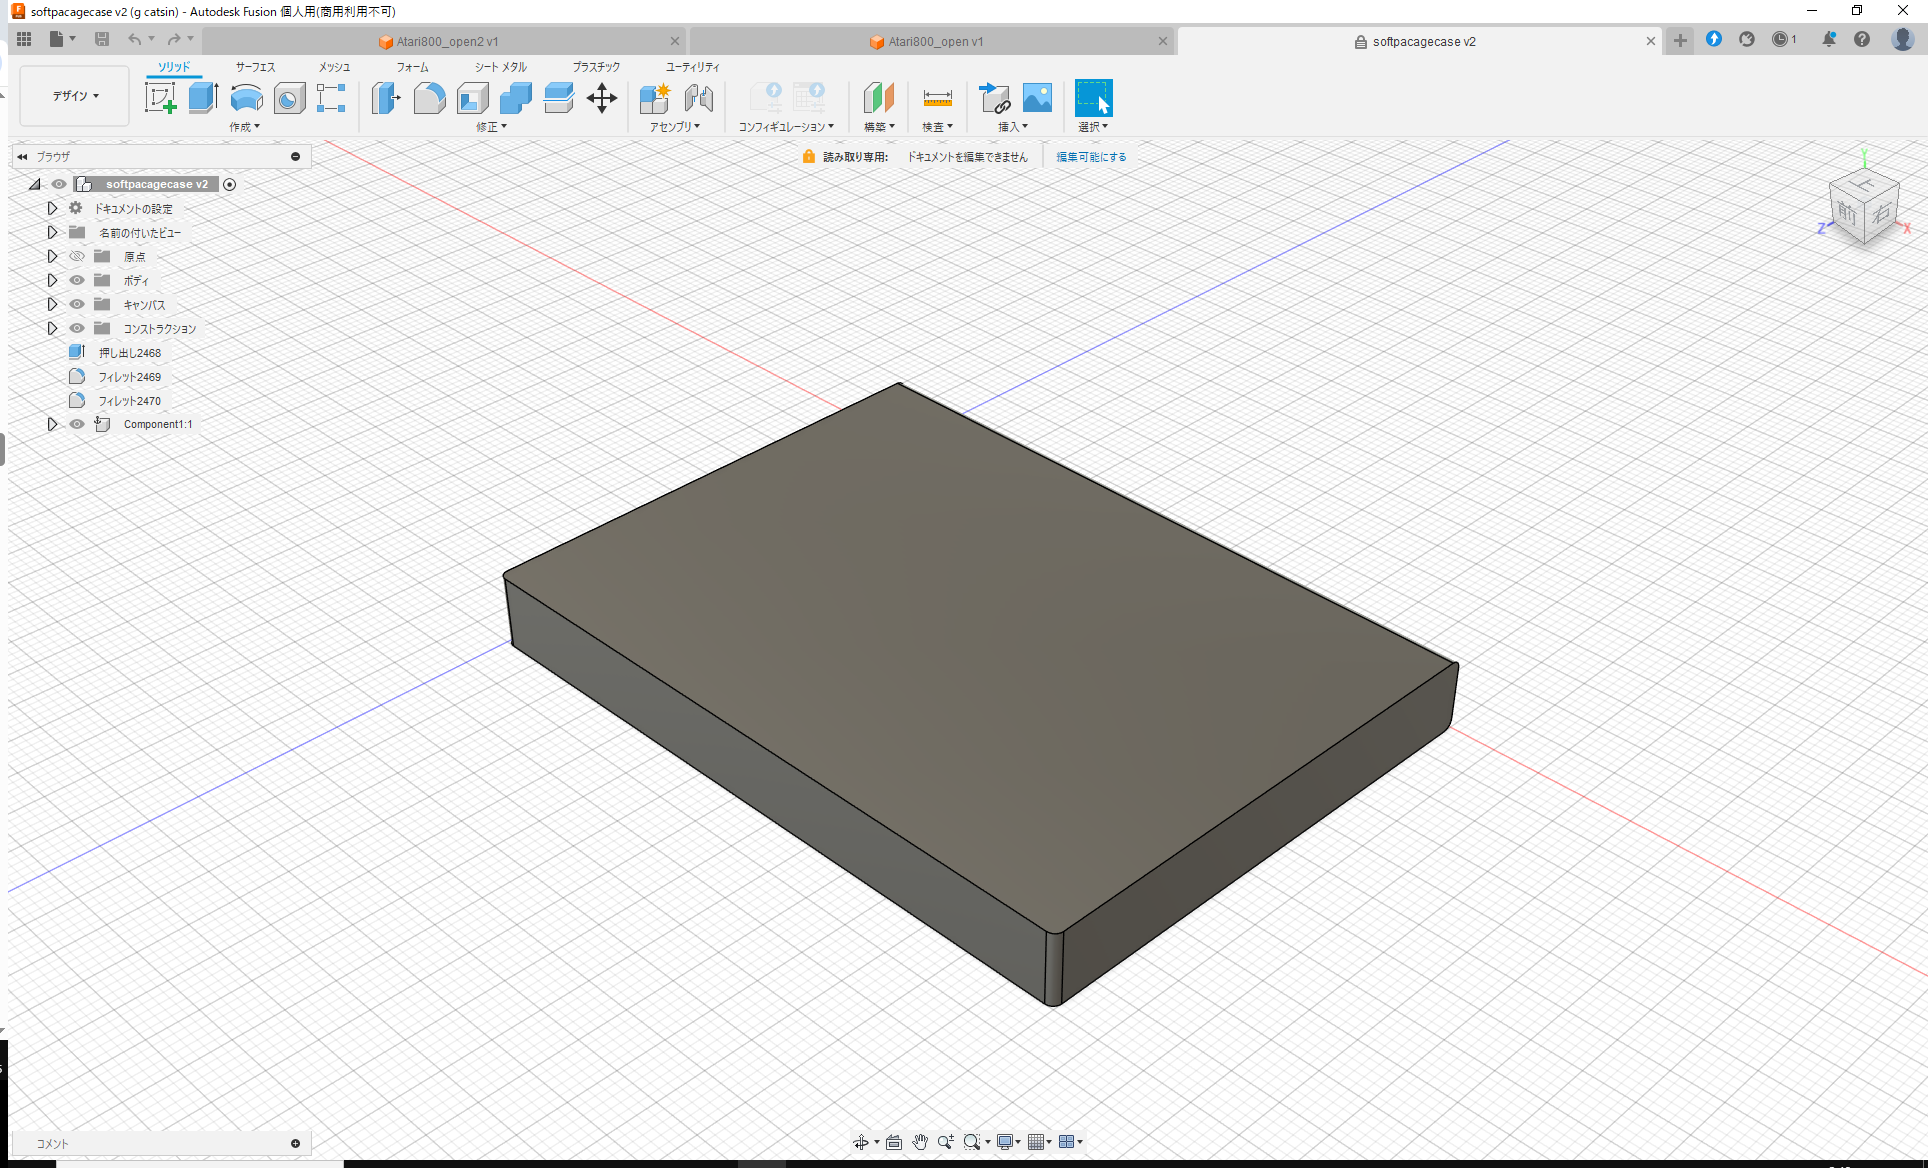Image resolution: width=1928 pixels, height=1168 pixels.
Task: Select the Measure tool under 検査
Action: pos(938,97)
